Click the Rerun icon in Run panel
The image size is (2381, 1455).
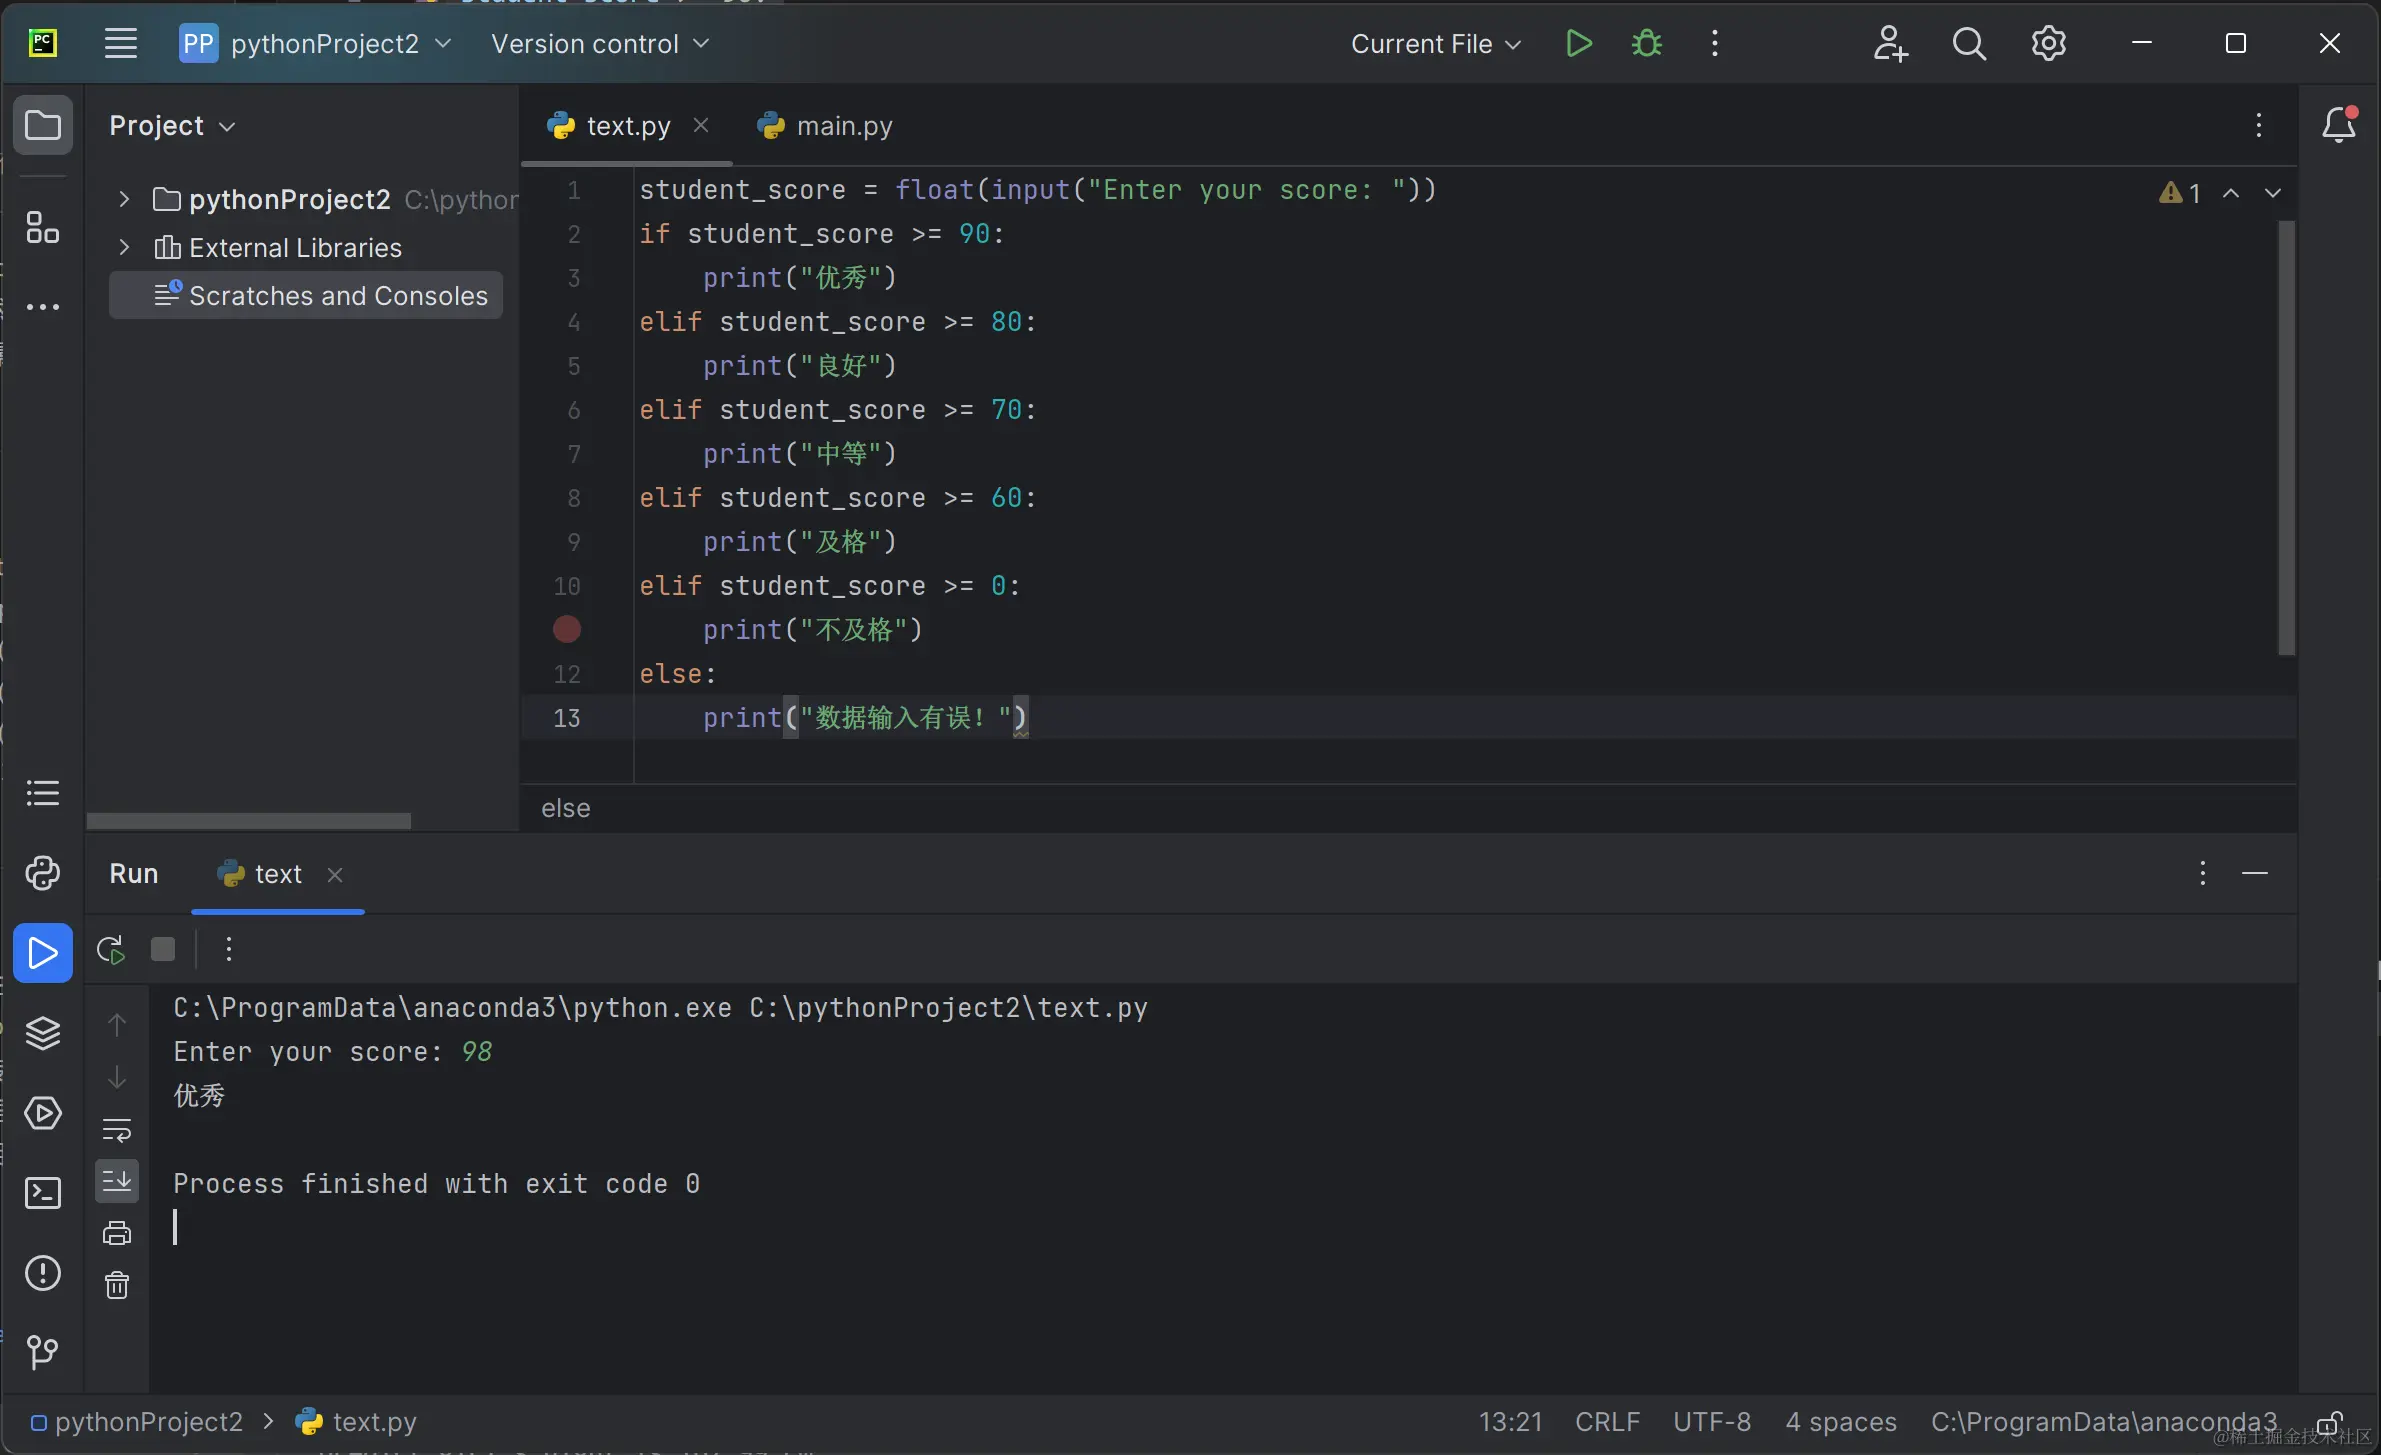(x=110, y=949)
